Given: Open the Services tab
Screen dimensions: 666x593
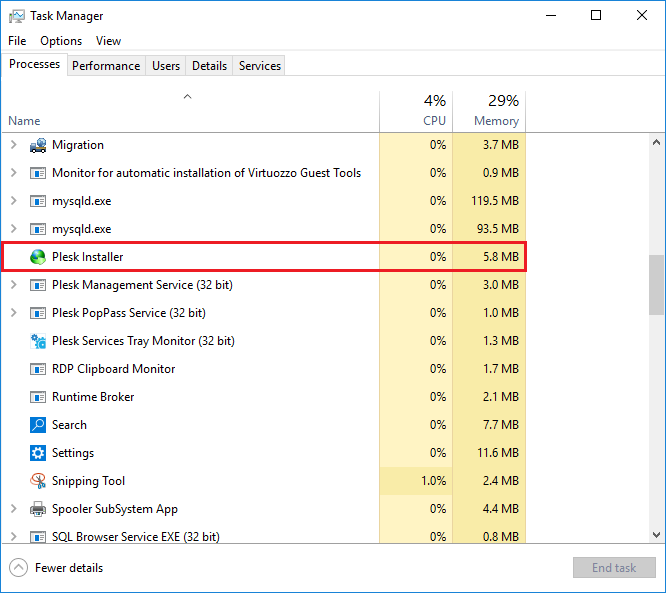Looking at the screenshot, I should coord(260,66).
